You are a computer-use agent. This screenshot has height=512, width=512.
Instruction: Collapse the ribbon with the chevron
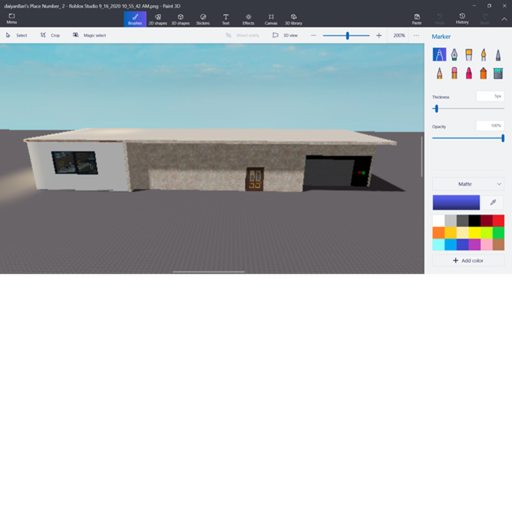click(504, 19)
